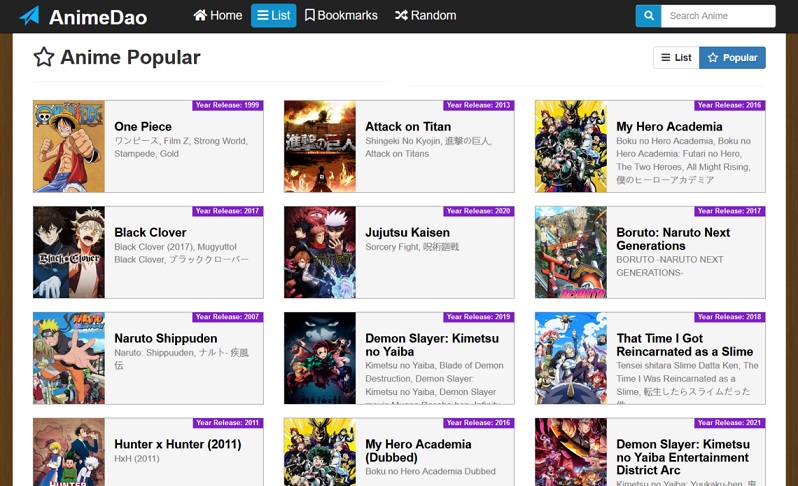Open Demon Slayer Entertainment District Arc title
The width and height of the screenshot is (798, 486).
click(682, 458)
